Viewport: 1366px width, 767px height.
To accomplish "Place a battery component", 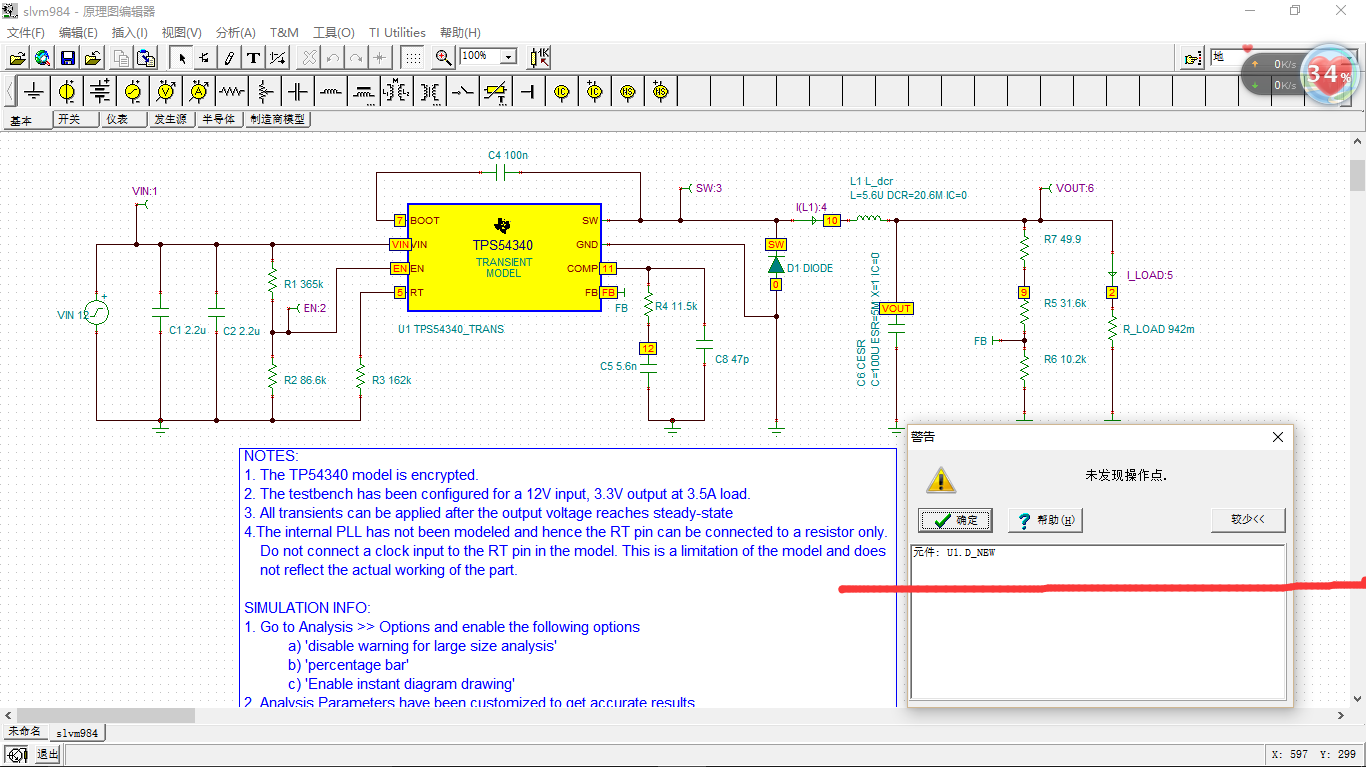I will click(x=100, y=92).
